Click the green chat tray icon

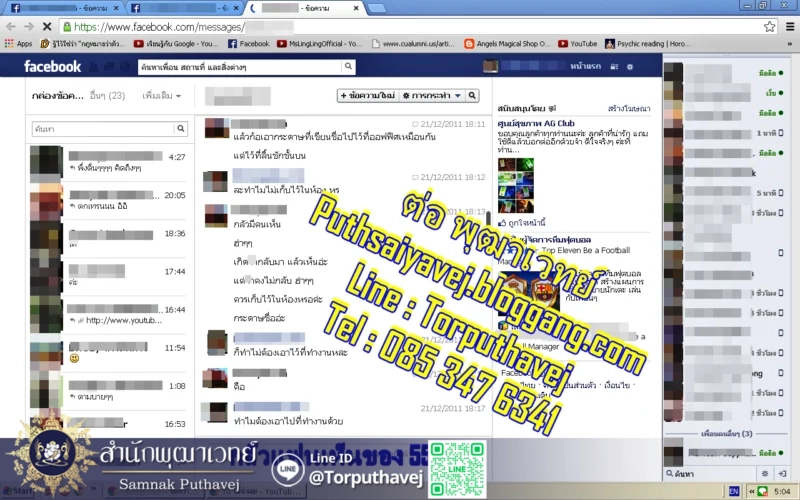(x=762, y=491)
